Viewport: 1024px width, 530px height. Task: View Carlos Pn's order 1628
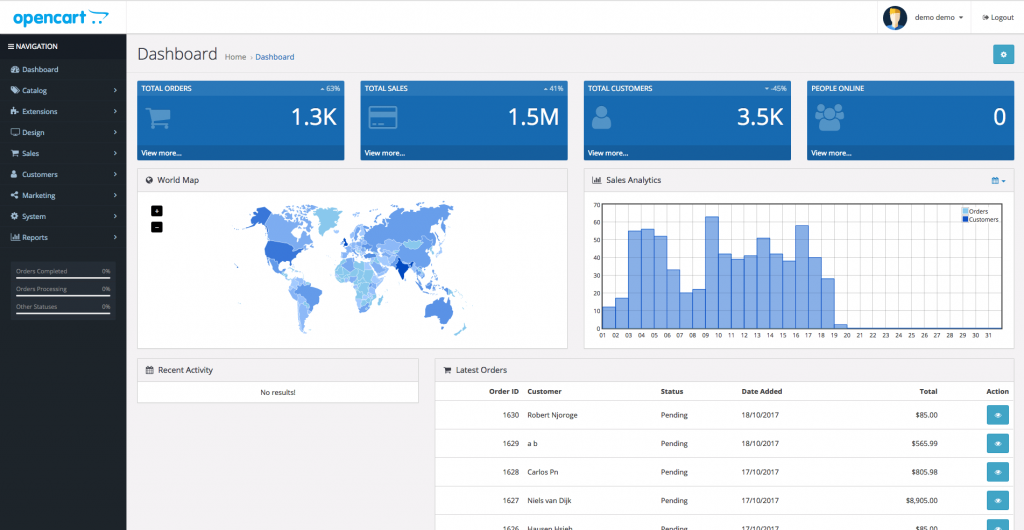pyautogui.click(x=997, y=472)
